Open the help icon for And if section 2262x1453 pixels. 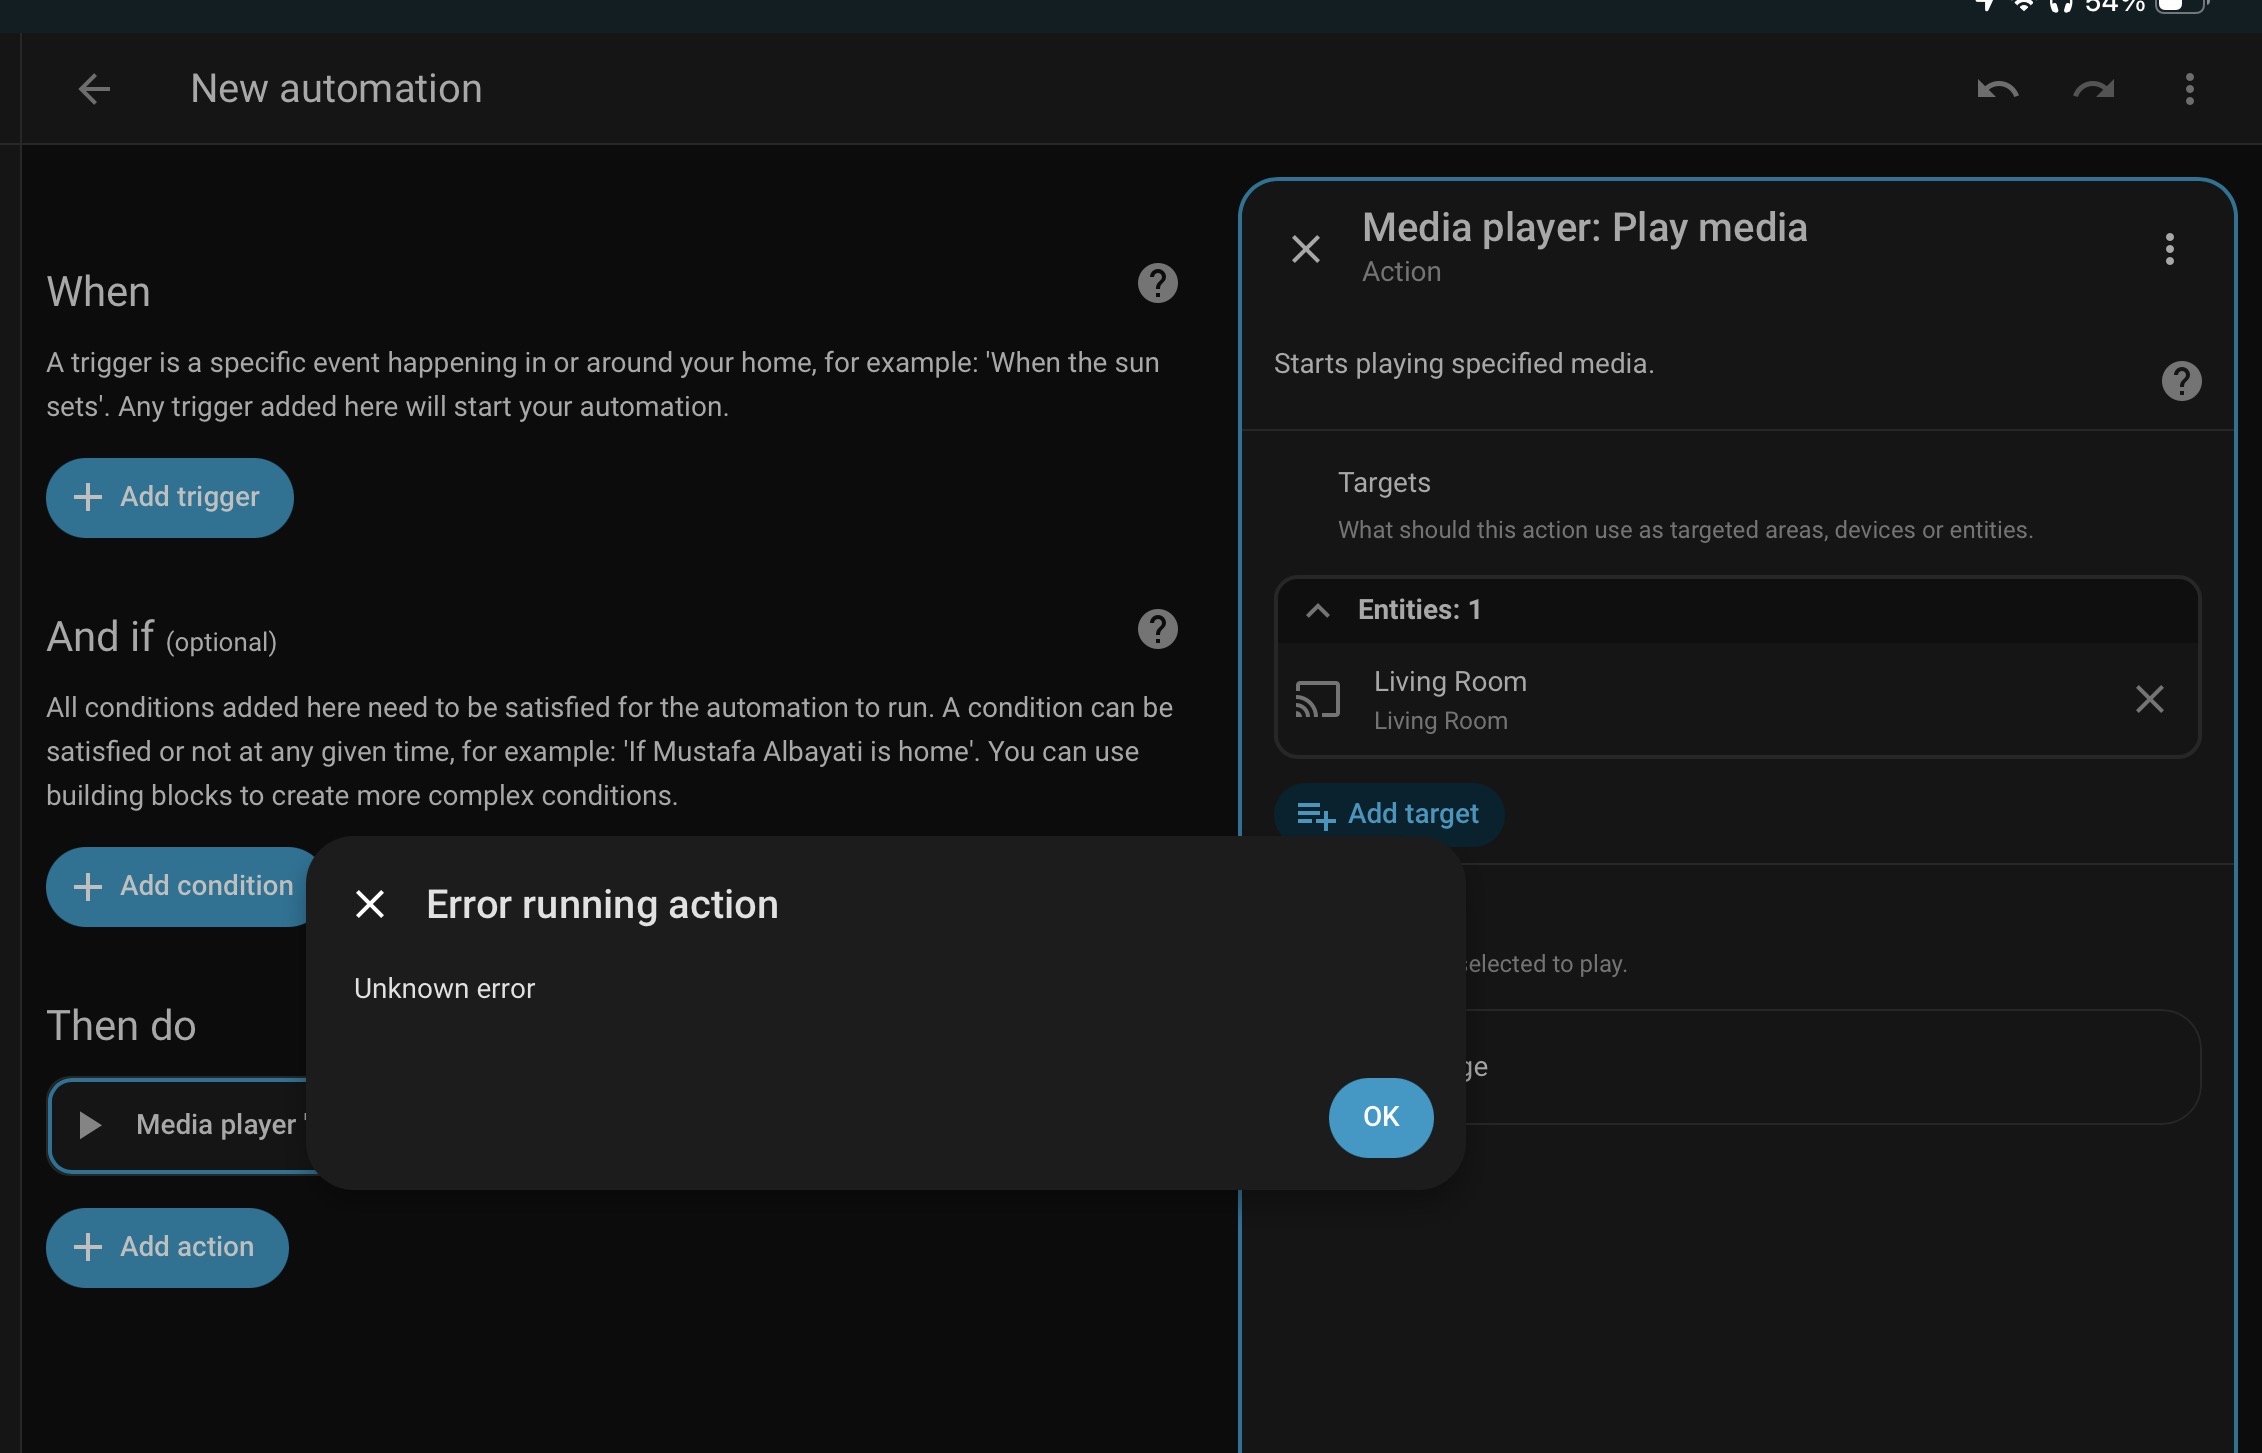[x=1157, y=629]
